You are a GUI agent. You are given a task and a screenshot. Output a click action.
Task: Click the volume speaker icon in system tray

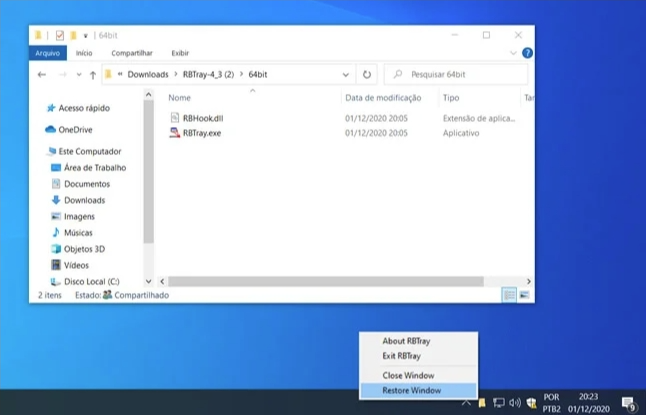(515, 403)
